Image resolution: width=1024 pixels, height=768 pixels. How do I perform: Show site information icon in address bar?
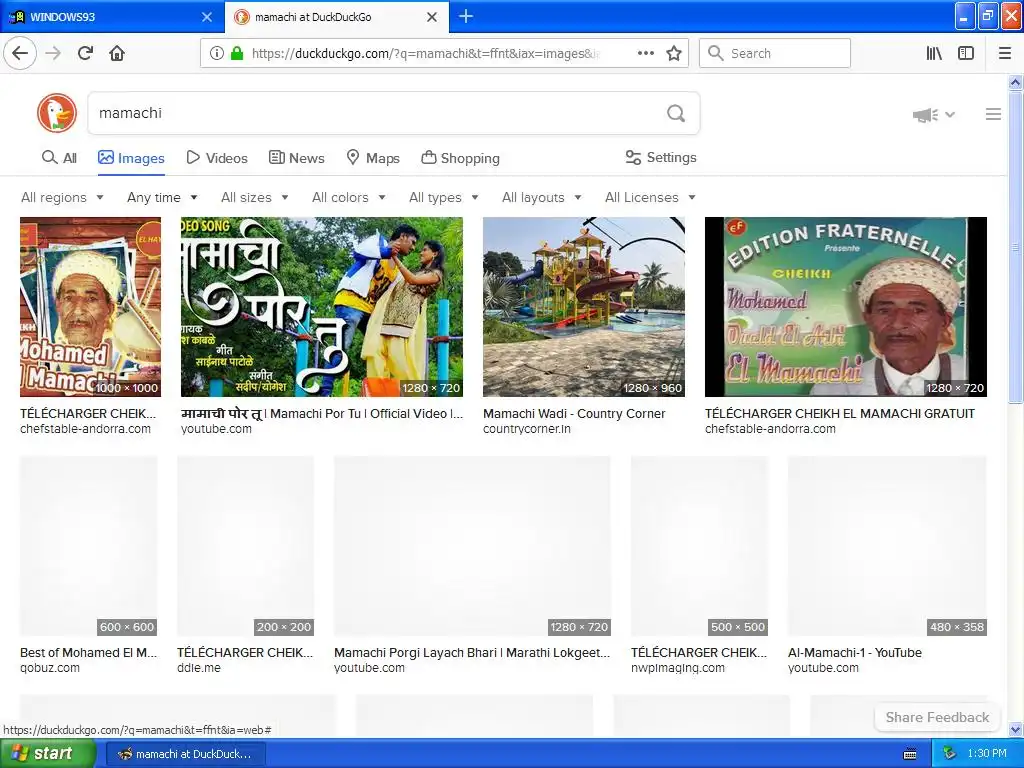216,54
